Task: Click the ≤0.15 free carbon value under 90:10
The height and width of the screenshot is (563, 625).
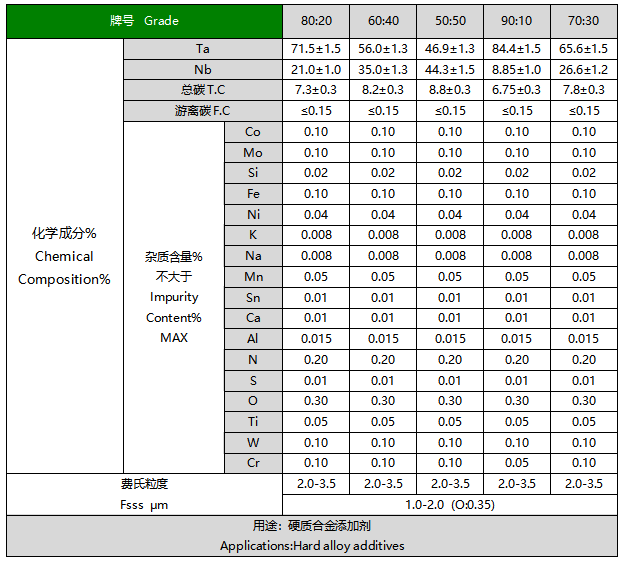Action: [517, 111]
